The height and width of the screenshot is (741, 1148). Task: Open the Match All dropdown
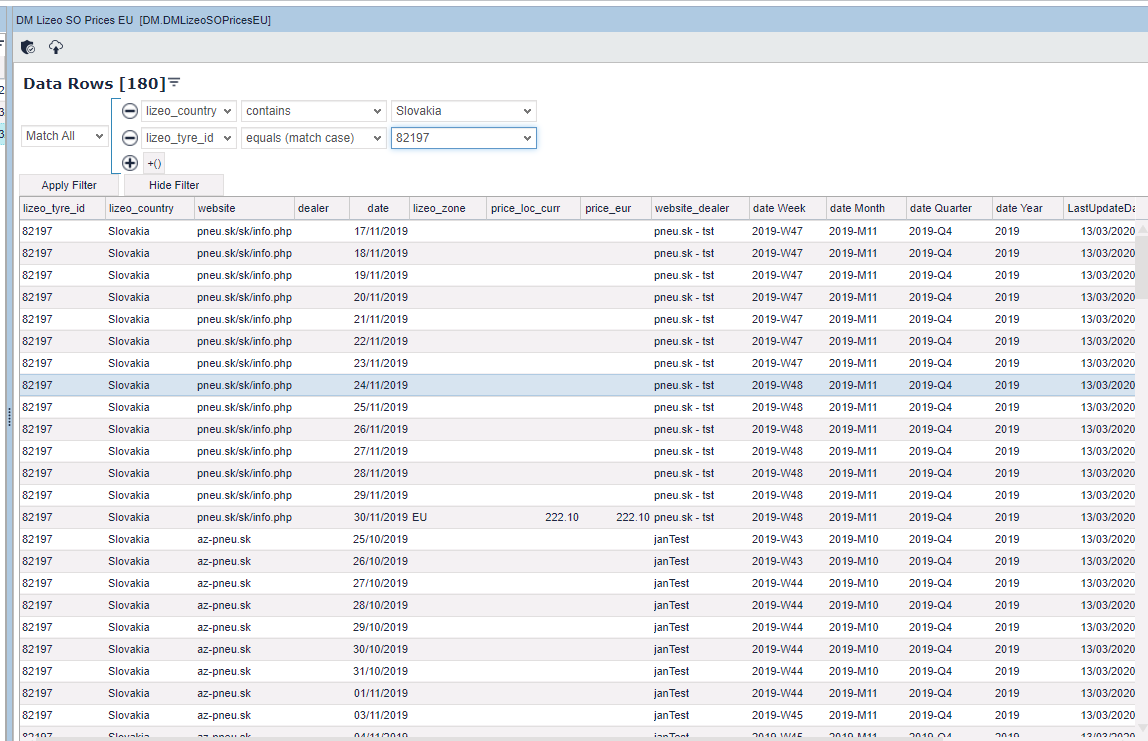(x=65, y=136)
